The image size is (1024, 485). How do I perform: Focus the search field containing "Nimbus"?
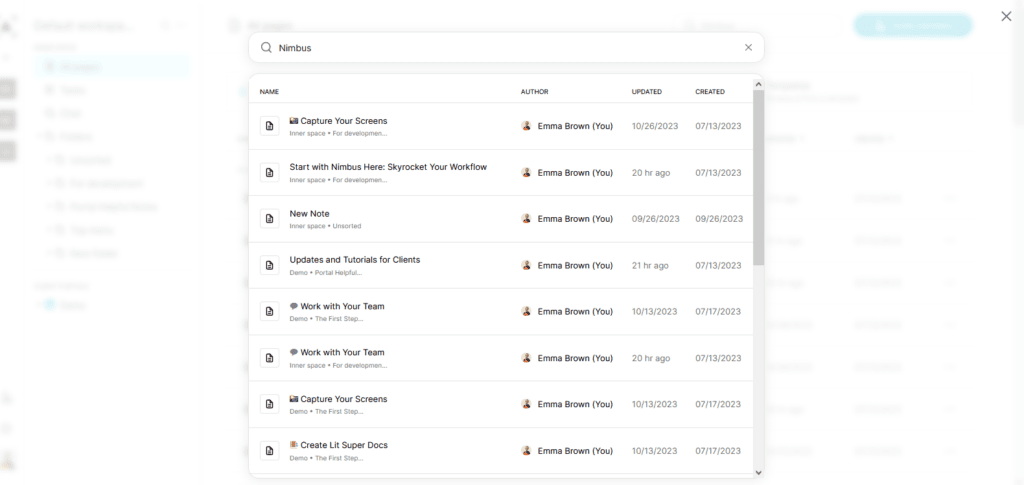pos(500,47)
